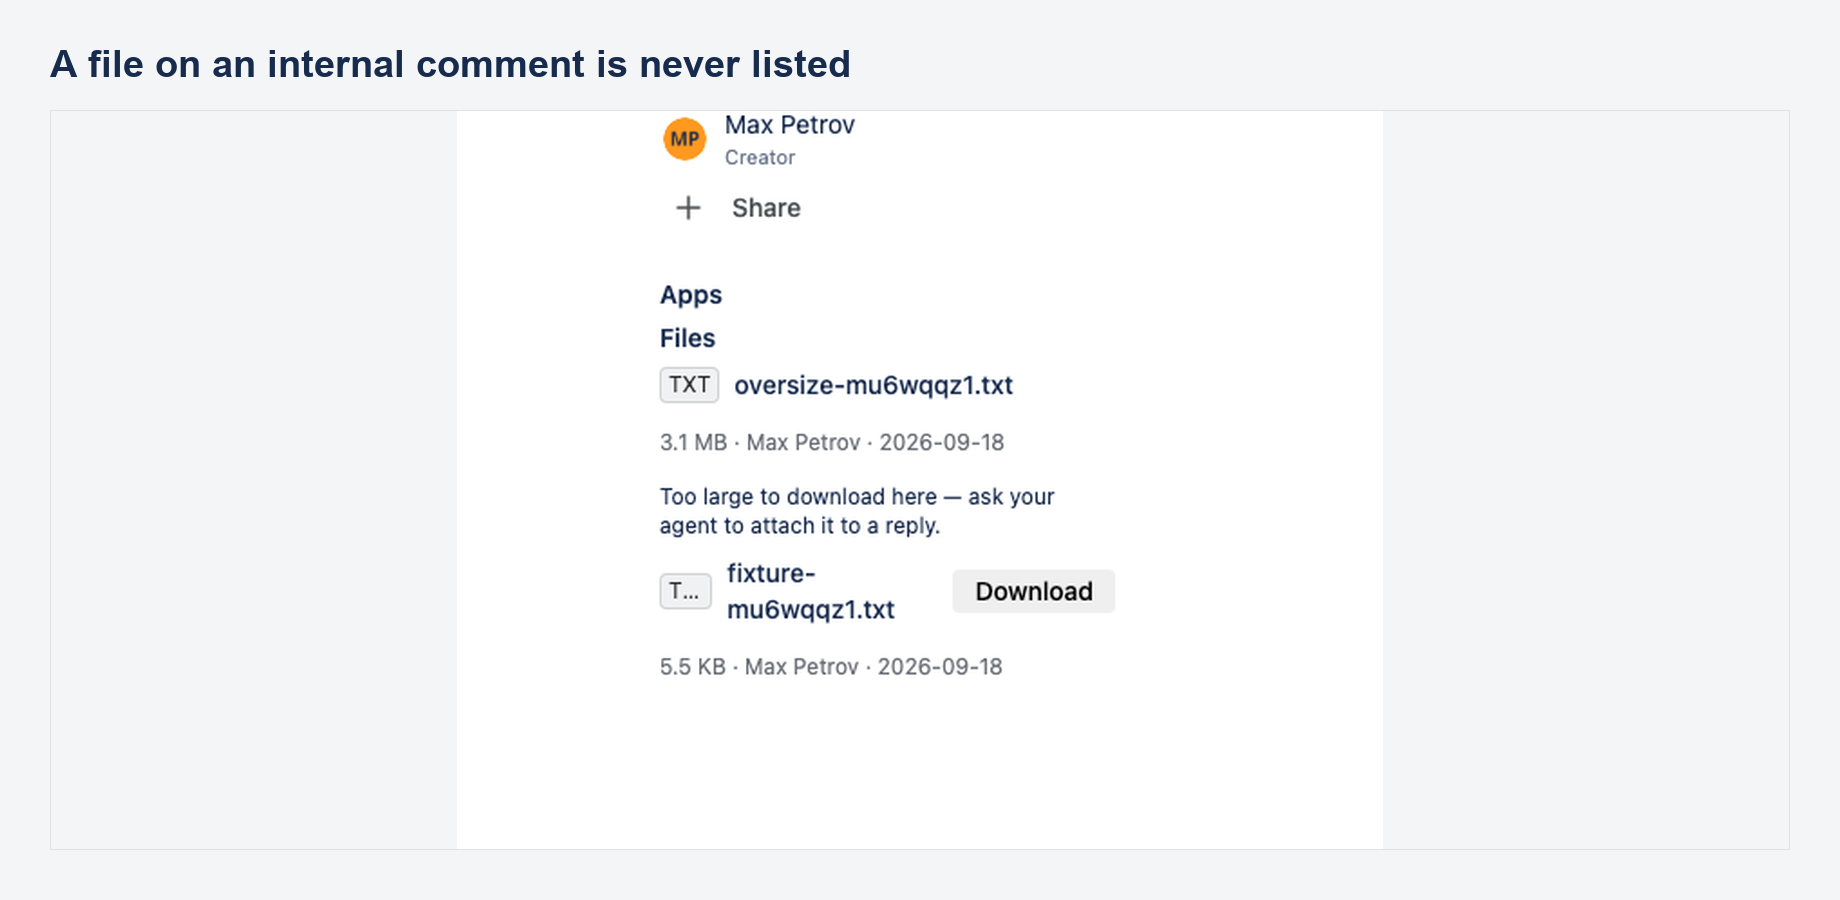
Task: Click the Share label
Action: tap(766, 208)
